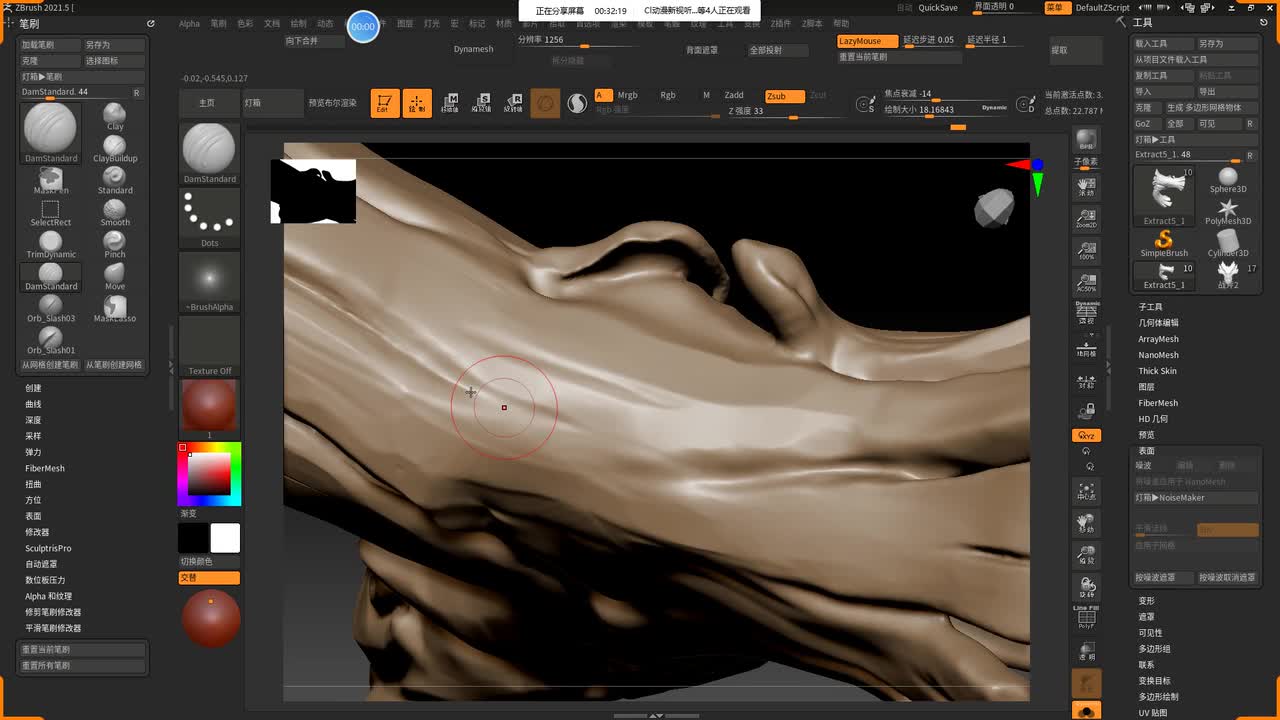Open the 帮助 Help menu
Viewport: 1280px width, 720px height.
pos(841,23)
